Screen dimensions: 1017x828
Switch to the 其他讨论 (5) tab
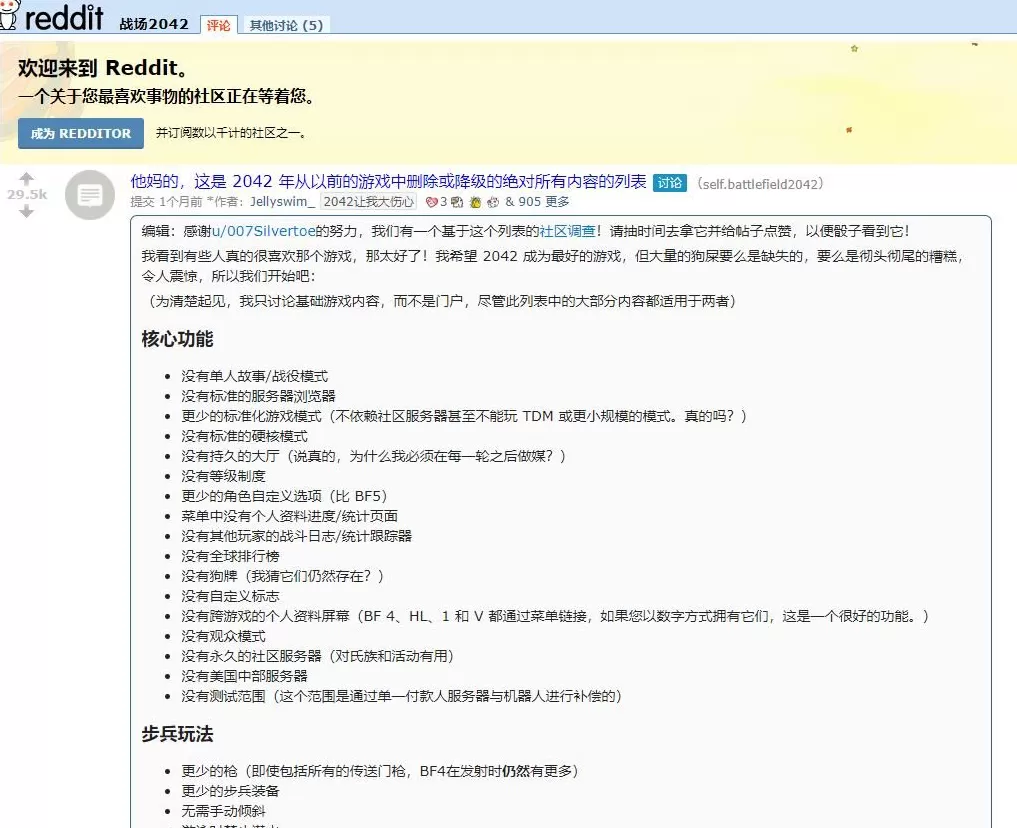click(x=286, y=25)
